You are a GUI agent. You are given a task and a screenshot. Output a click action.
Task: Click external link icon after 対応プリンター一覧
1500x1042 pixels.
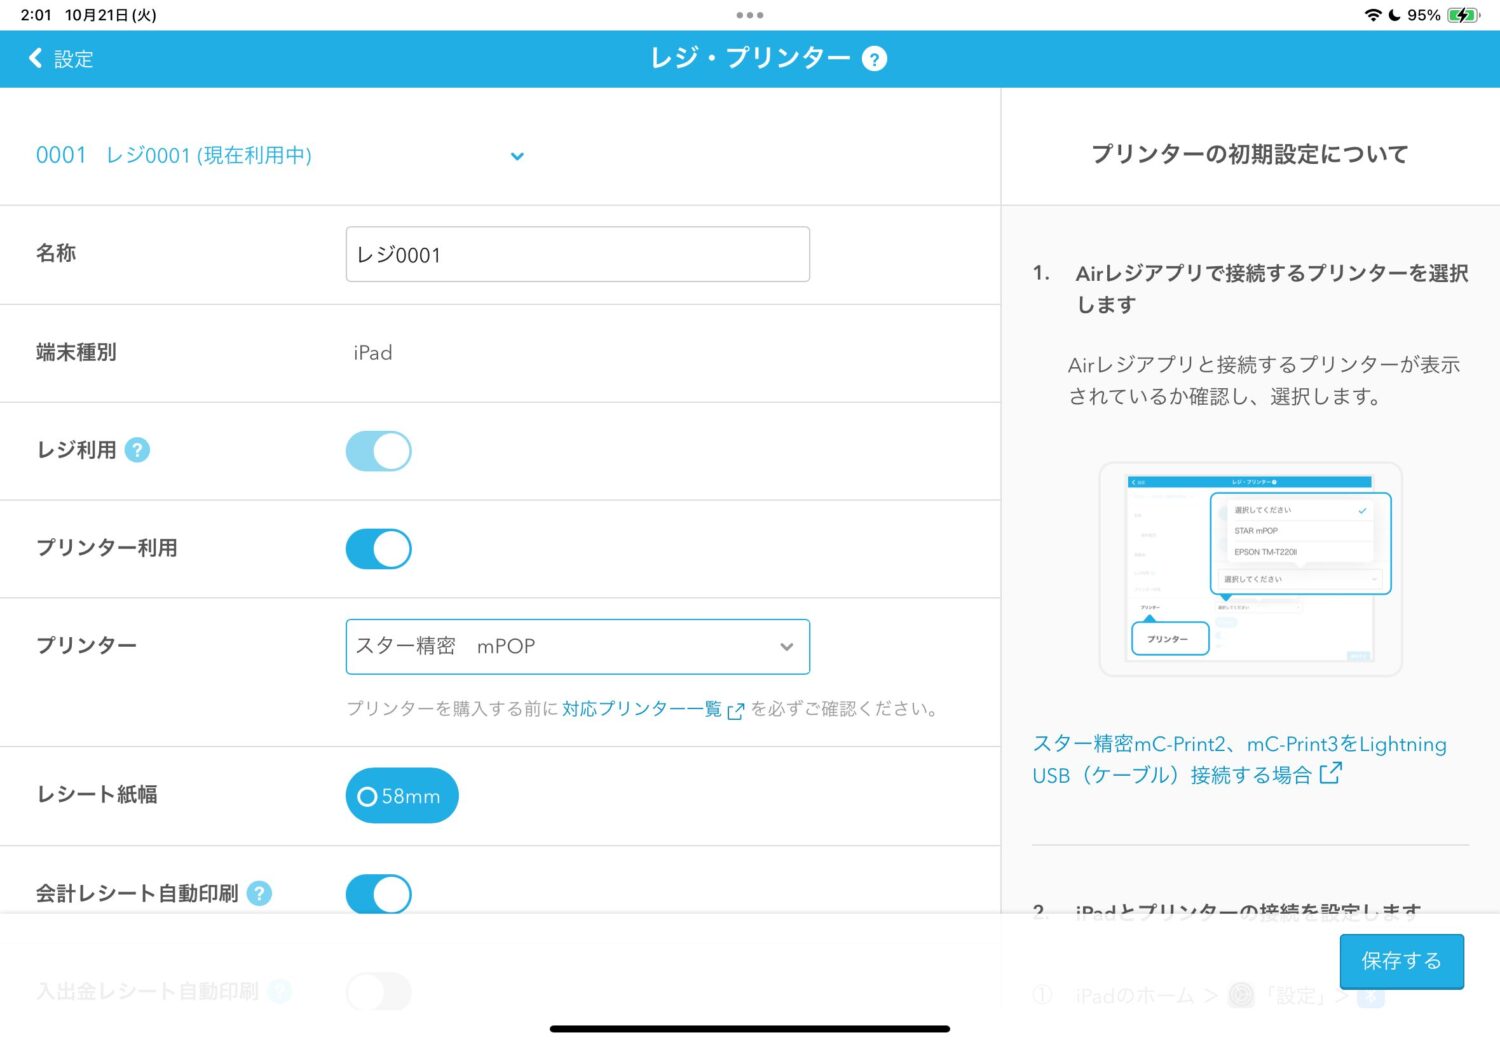736,711
